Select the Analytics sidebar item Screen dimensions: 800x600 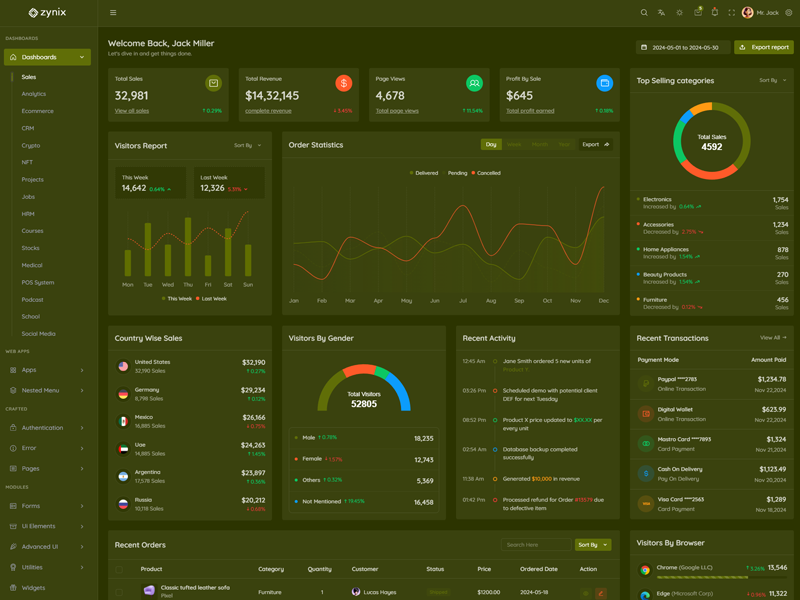click(x=34, y=94)
